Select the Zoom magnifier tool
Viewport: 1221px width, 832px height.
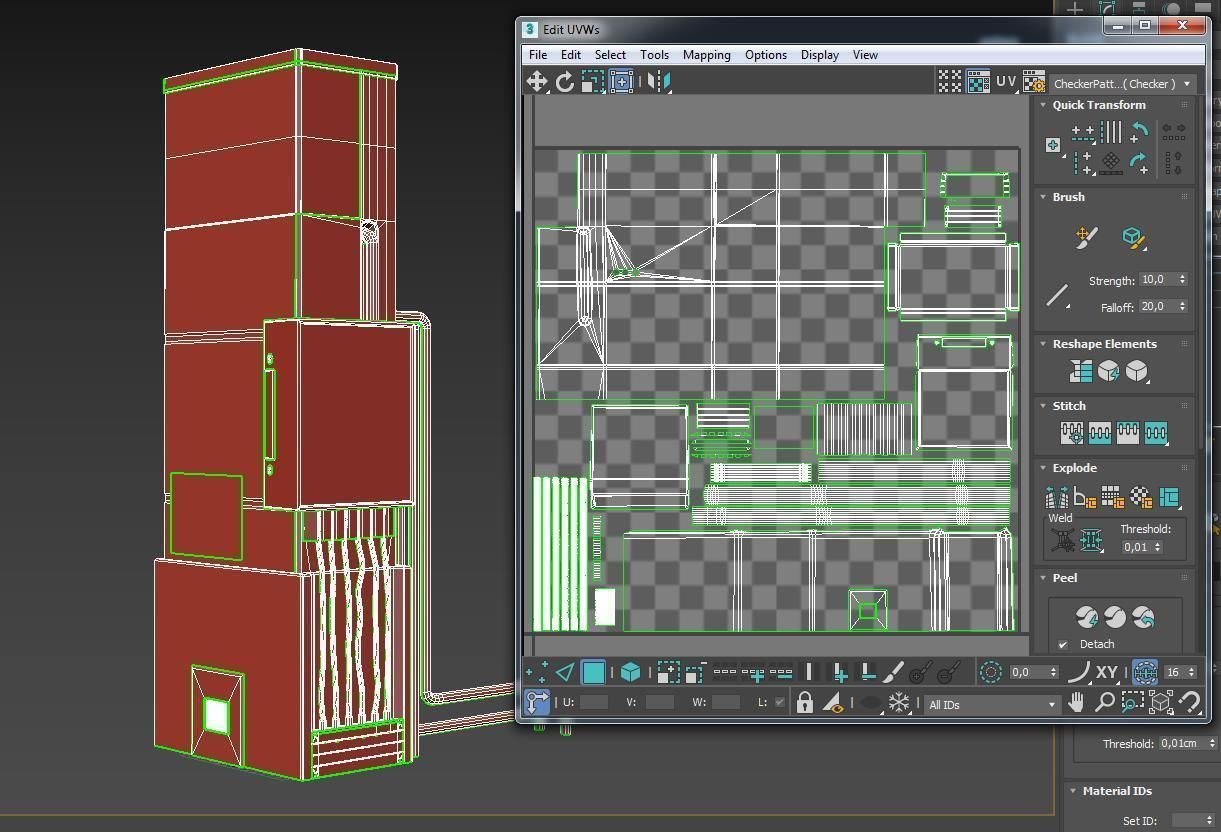[x=1105, y=703]
